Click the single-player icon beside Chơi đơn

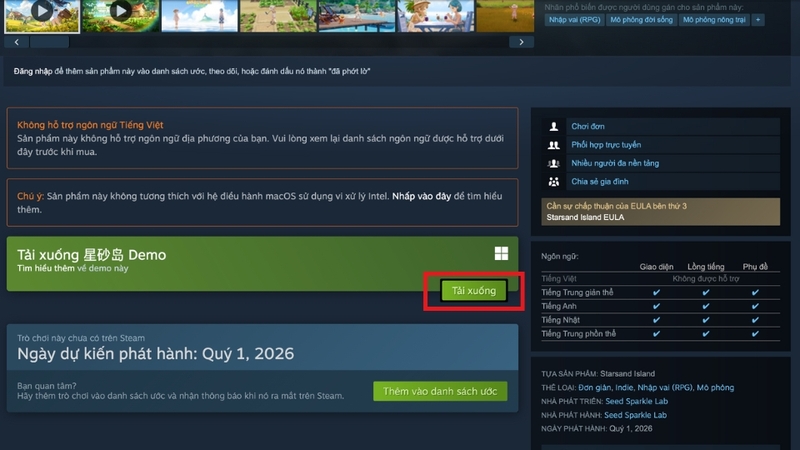[x=554, y=127]
